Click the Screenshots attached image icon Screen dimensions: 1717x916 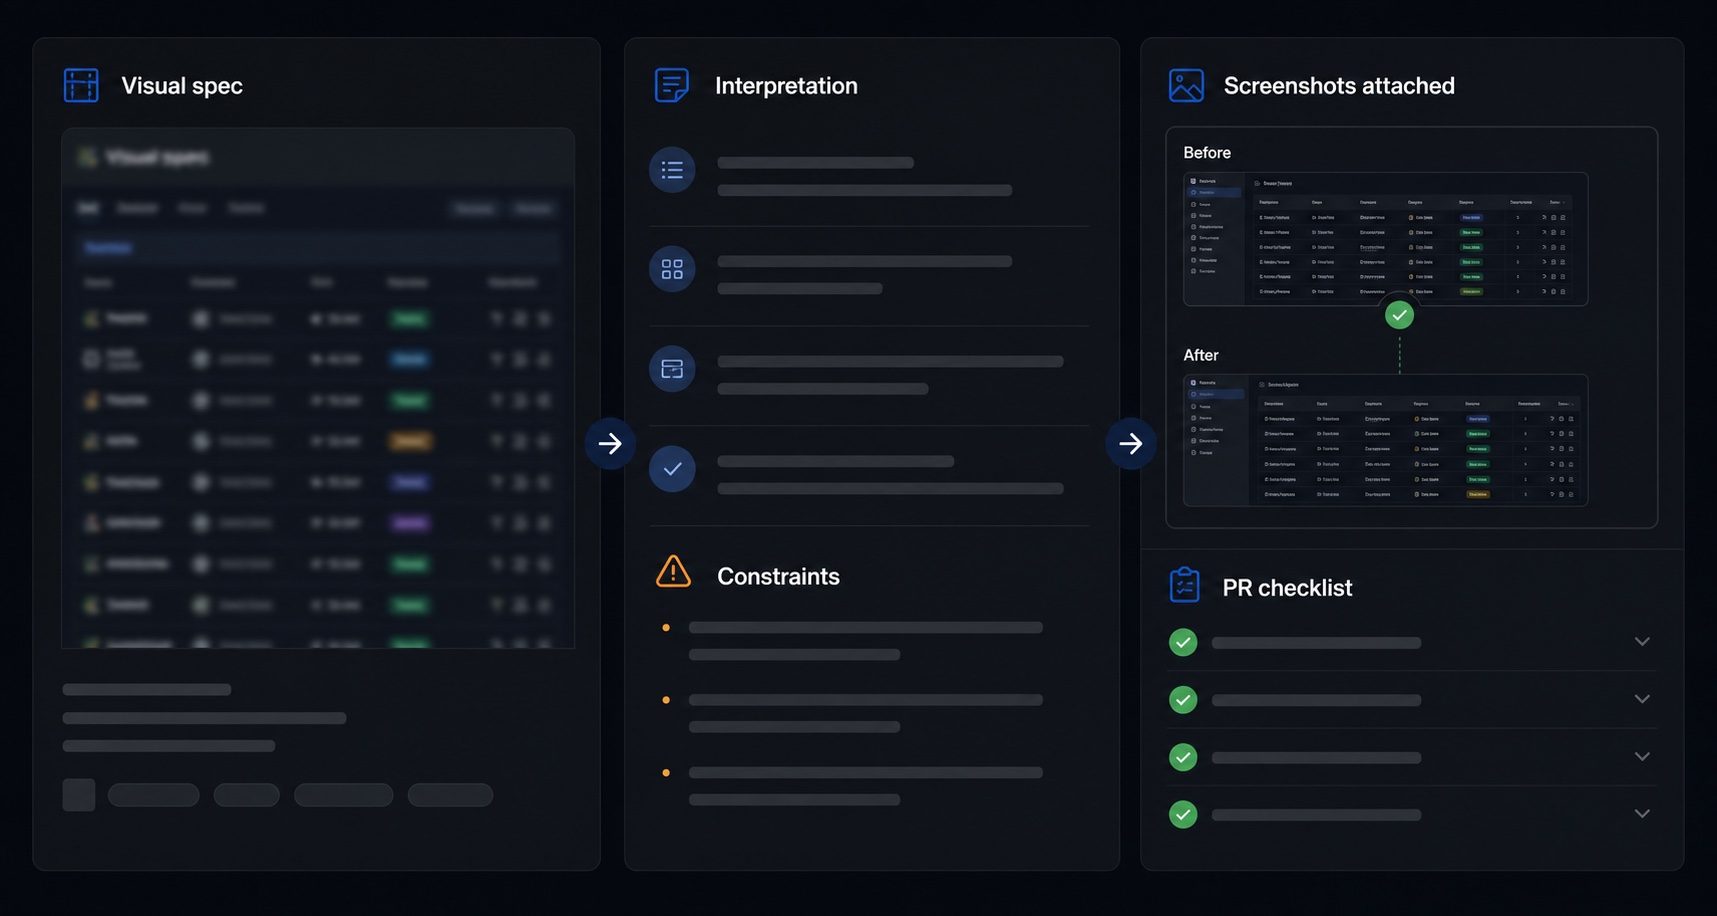point(1186,85)
